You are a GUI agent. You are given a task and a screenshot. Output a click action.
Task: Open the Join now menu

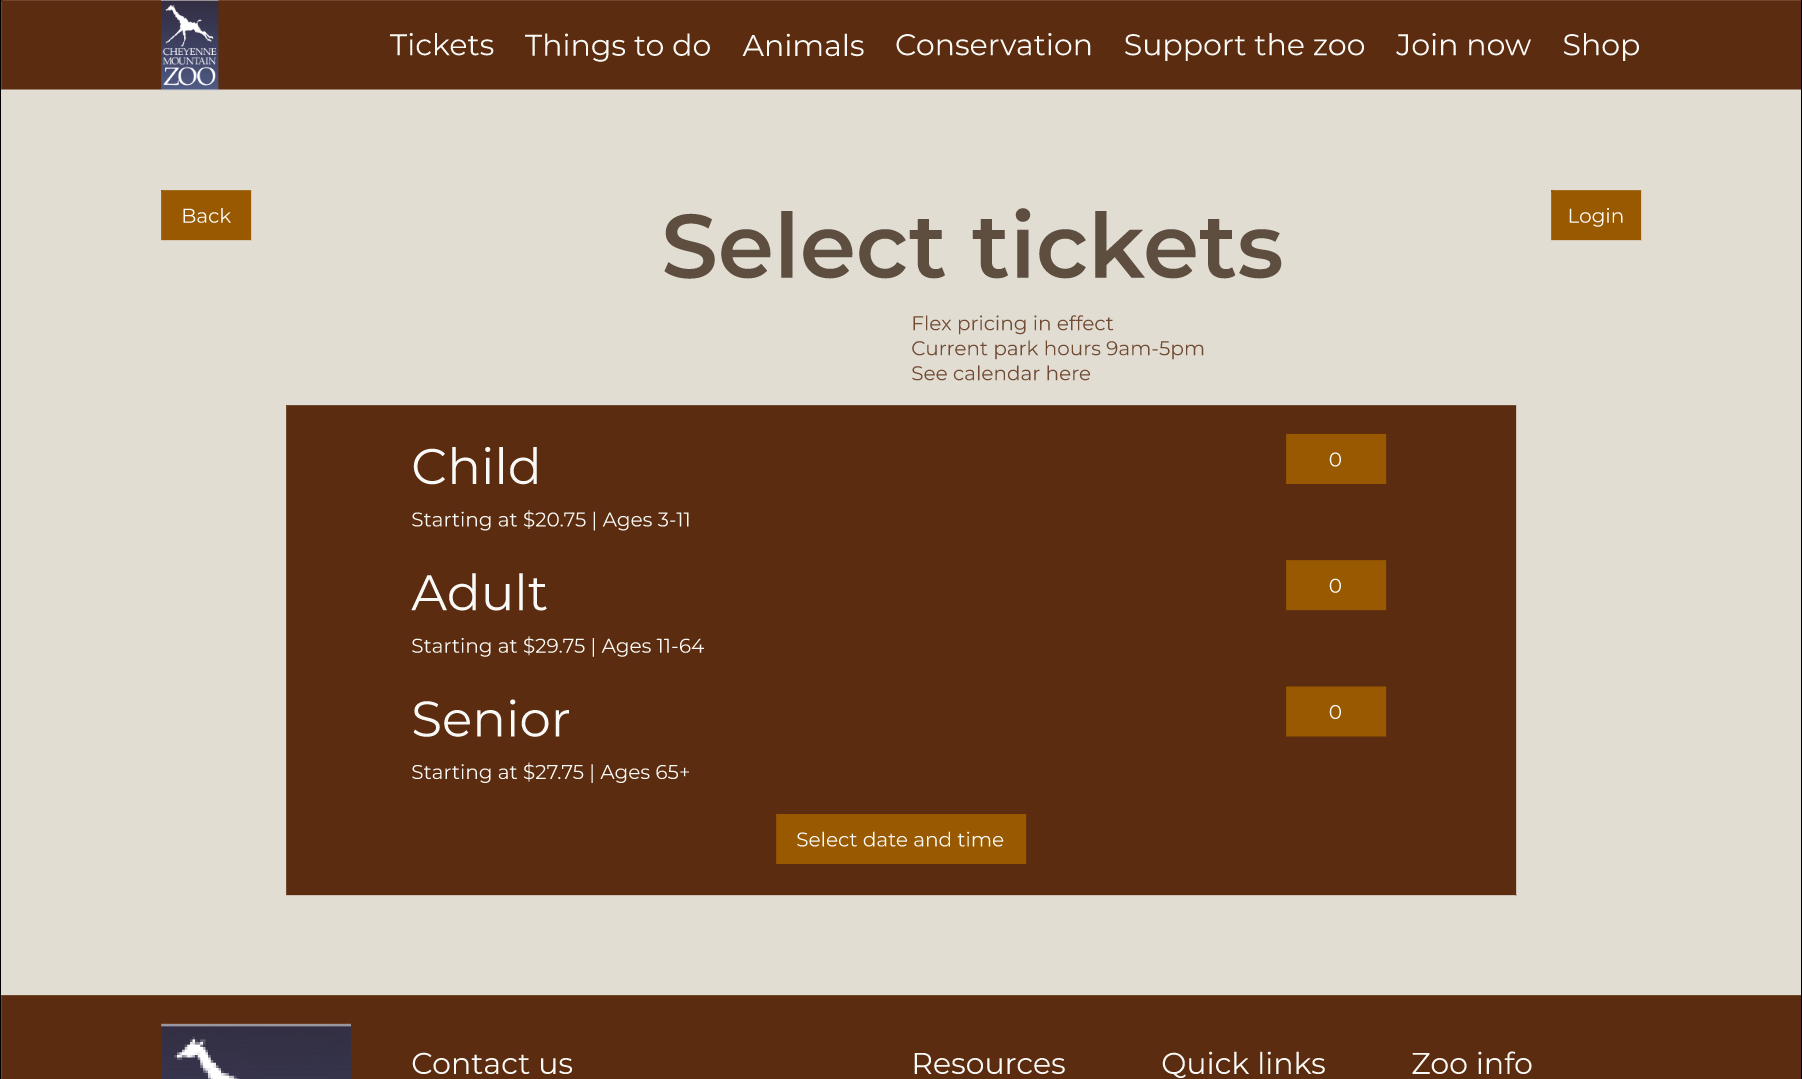pyautogui.click(x=1462, y=45)
